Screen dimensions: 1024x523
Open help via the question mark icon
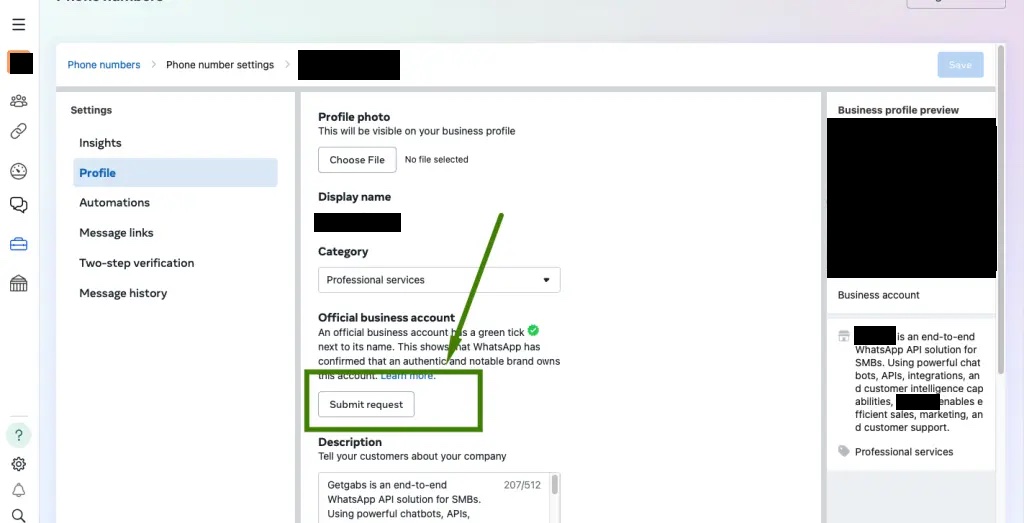tap(19, 435)
